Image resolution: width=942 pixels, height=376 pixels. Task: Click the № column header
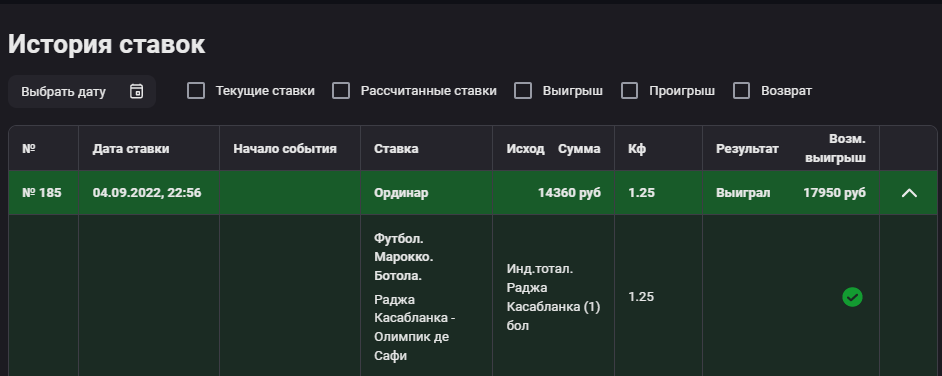[28, 148]
